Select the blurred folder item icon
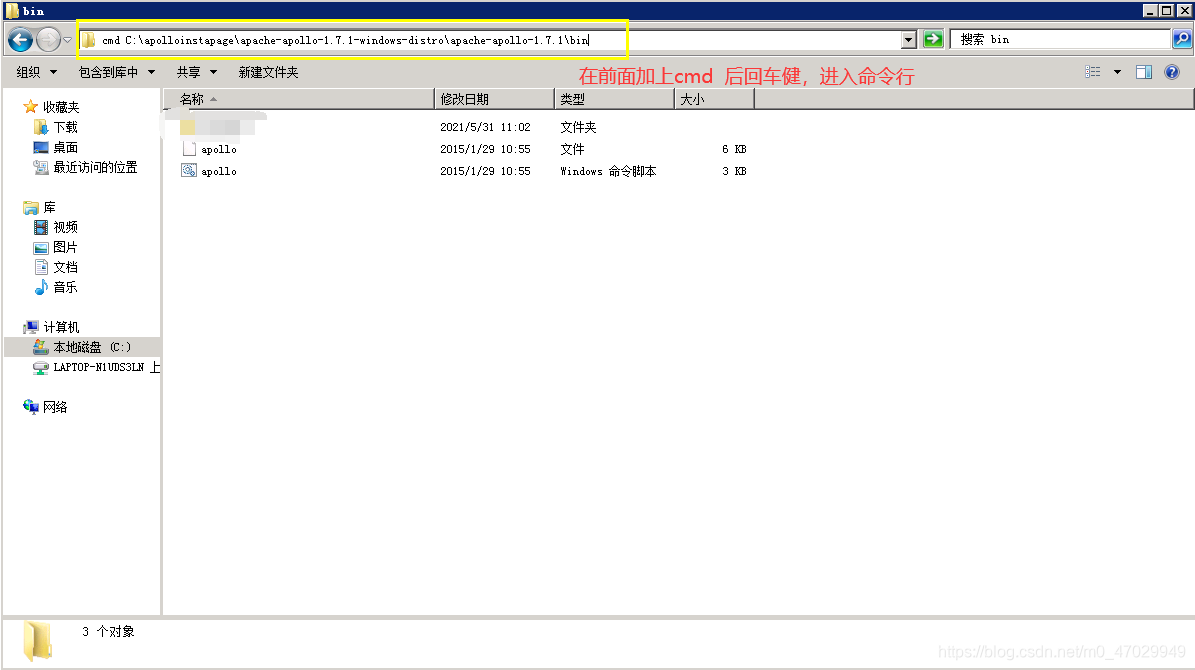This screenshot has width=1195, height=670. point(187,127)
